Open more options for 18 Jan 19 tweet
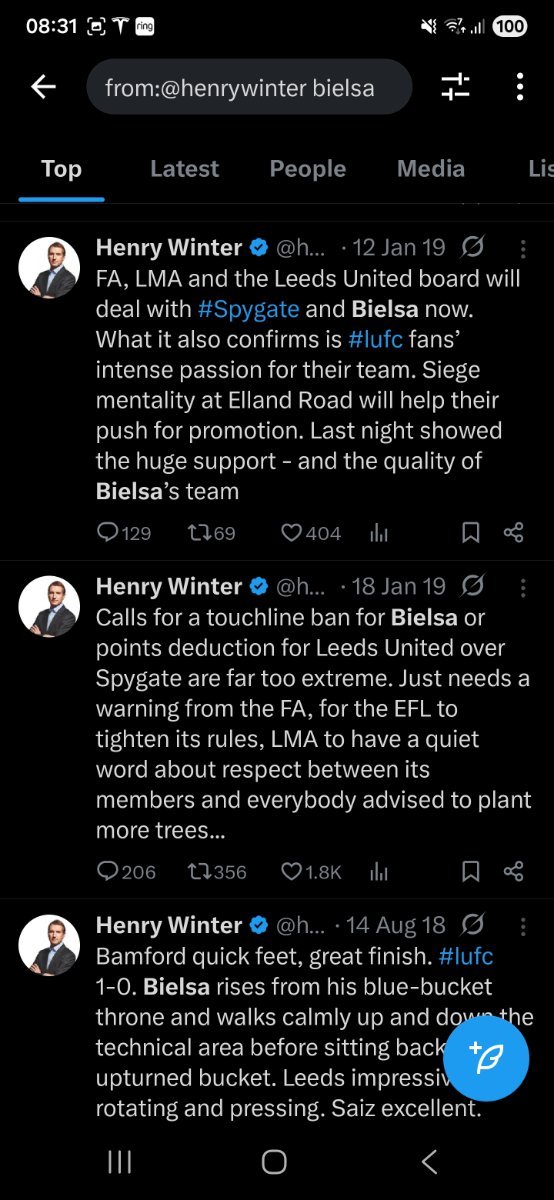This screenshot has height=1200, width=554. [524, 587]
